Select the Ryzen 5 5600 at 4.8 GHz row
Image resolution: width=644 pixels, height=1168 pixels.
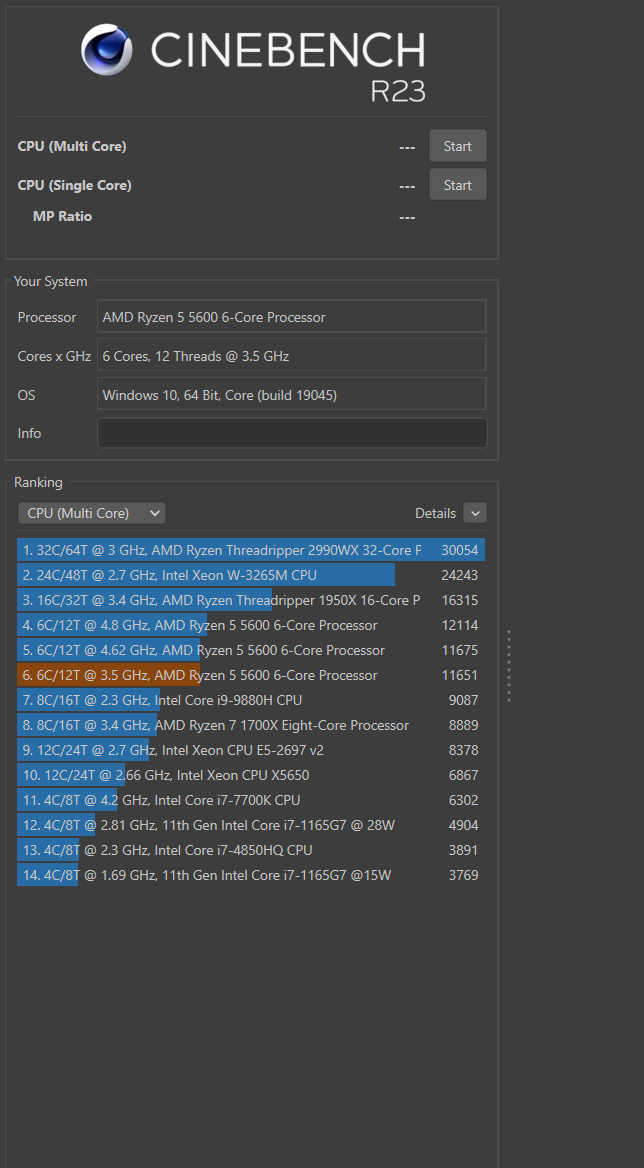pyautogui.click(x=251, y=625)
